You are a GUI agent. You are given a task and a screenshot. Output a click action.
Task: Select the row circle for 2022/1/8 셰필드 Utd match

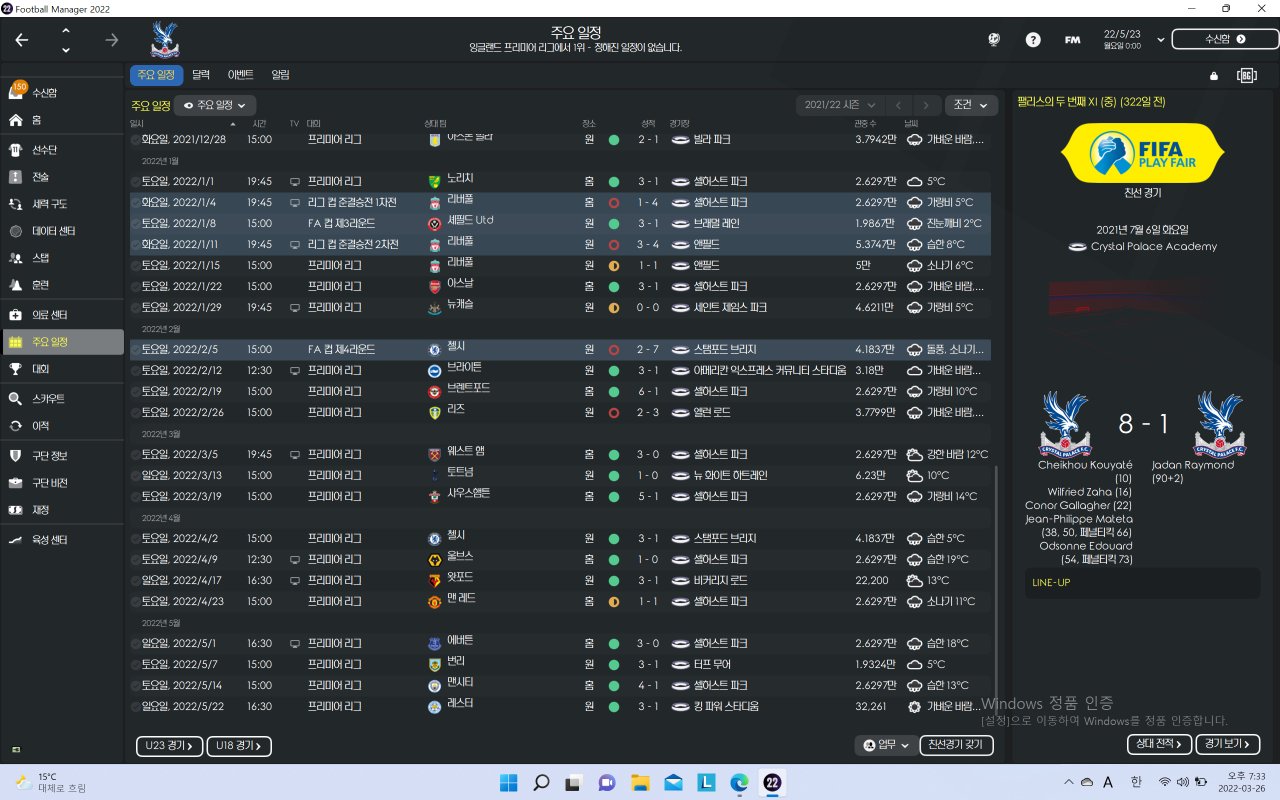pyautogui.click(x=135, y=224)
